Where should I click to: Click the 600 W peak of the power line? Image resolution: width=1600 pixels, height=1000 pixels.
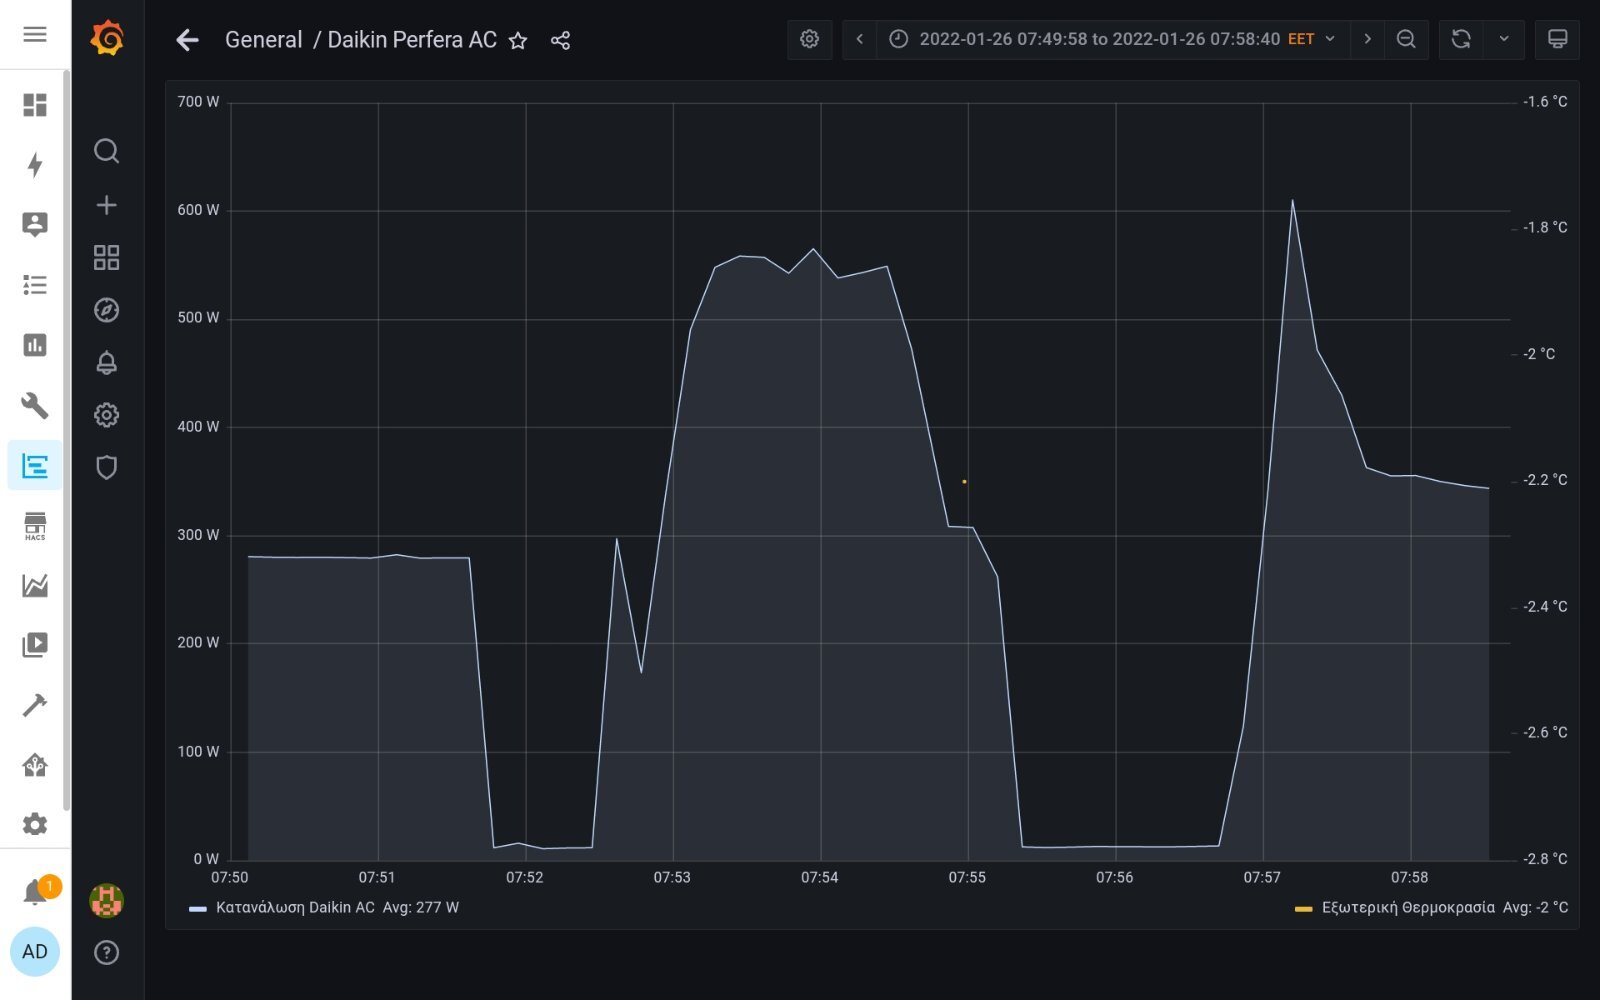click(x=1292, y=201)
